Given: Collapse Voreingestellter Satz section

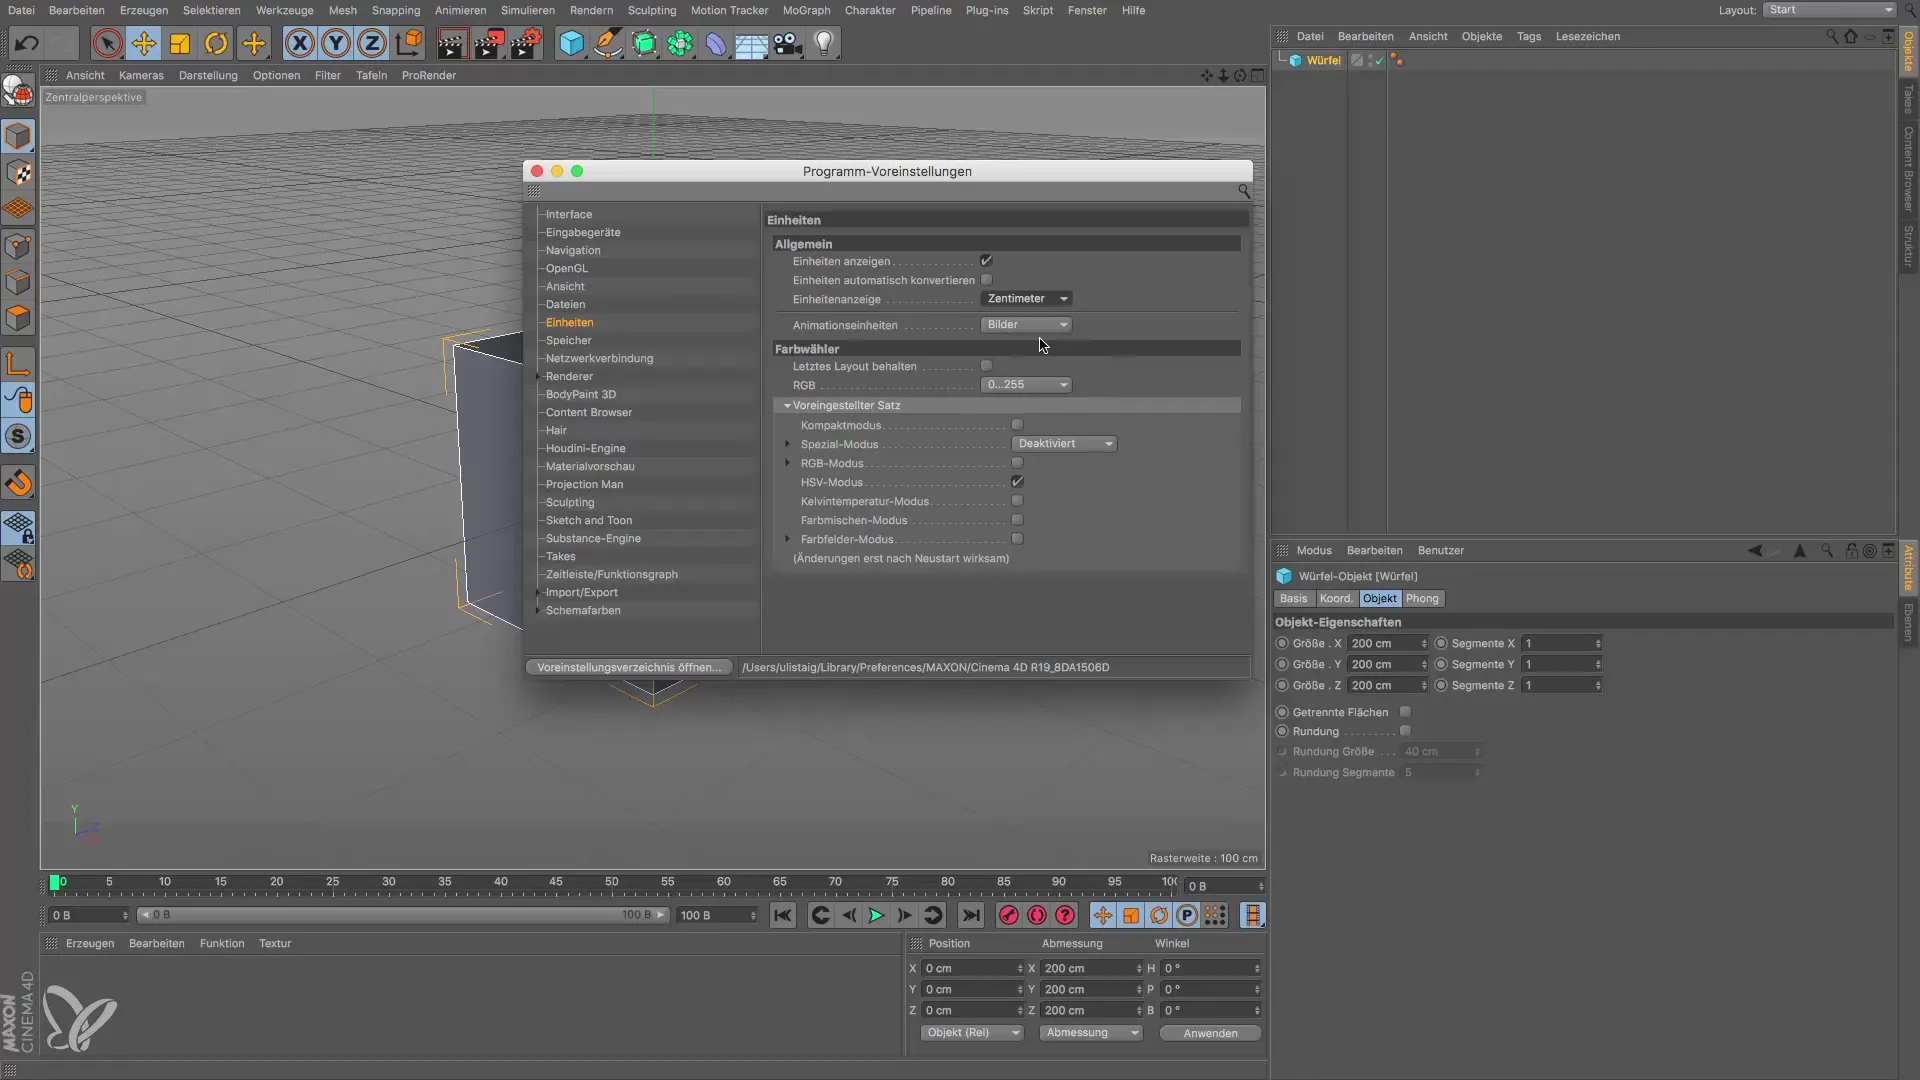Looking at the screenshot, I should pyautogui.click(x=787, y=406).
